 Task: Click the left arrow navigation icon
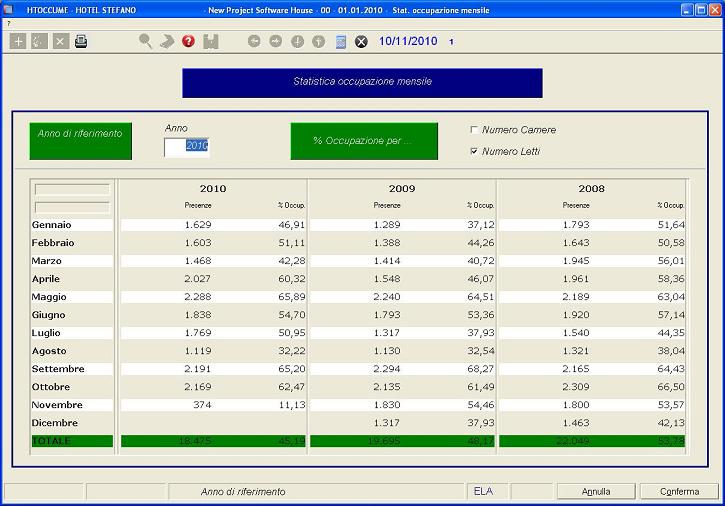[254, 41]
